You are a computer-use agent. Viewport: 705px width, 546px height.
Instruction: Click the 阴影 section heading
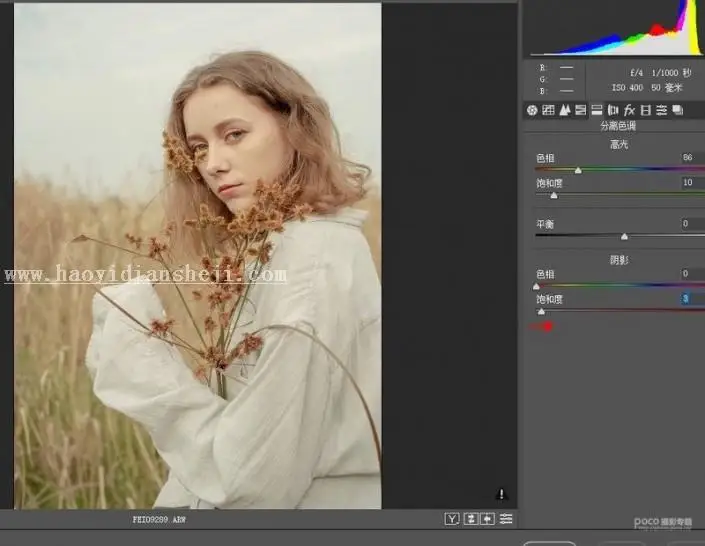click(x=619, y=260)
